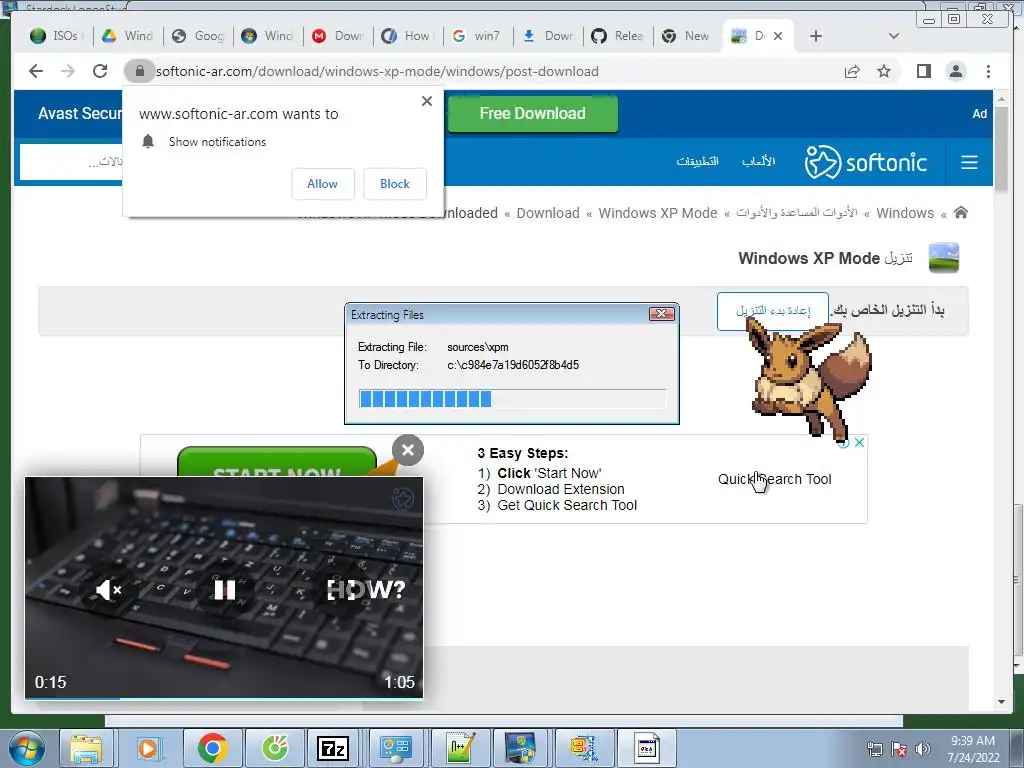Click the Softonic search field

coord(71,161)
